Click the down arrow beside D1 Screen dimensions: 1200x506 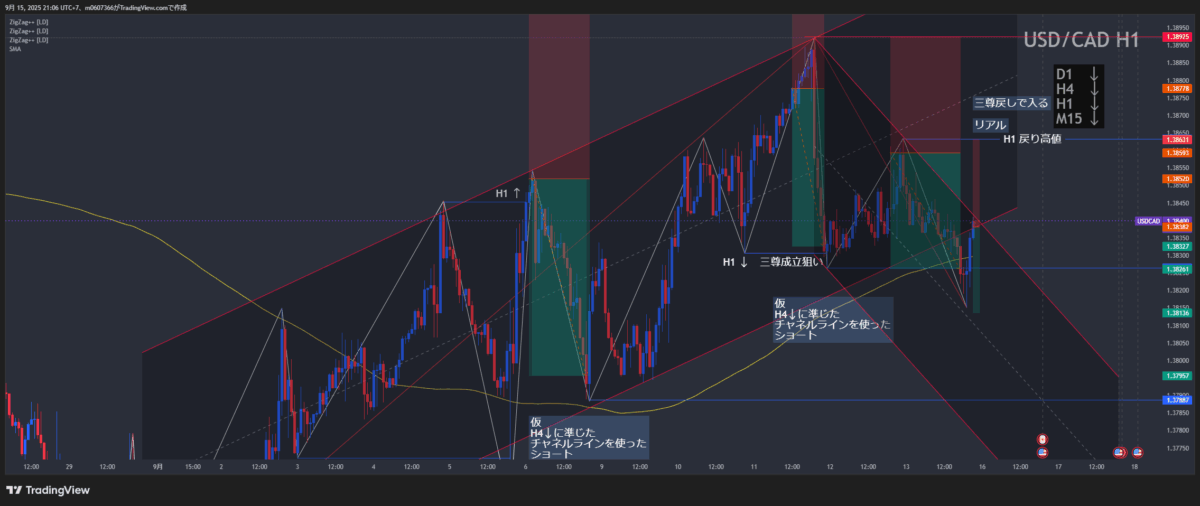click(1094, 73)
